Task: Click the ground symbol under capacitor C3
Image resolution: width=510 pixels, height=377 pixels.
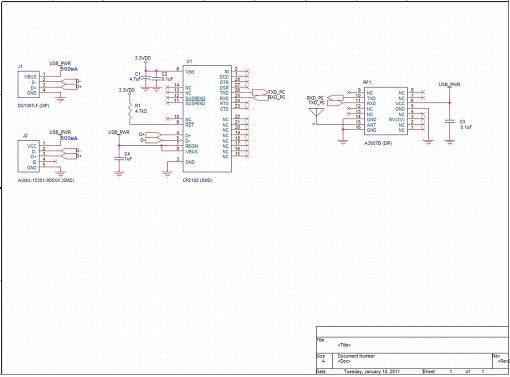Action: coord(450,142)
